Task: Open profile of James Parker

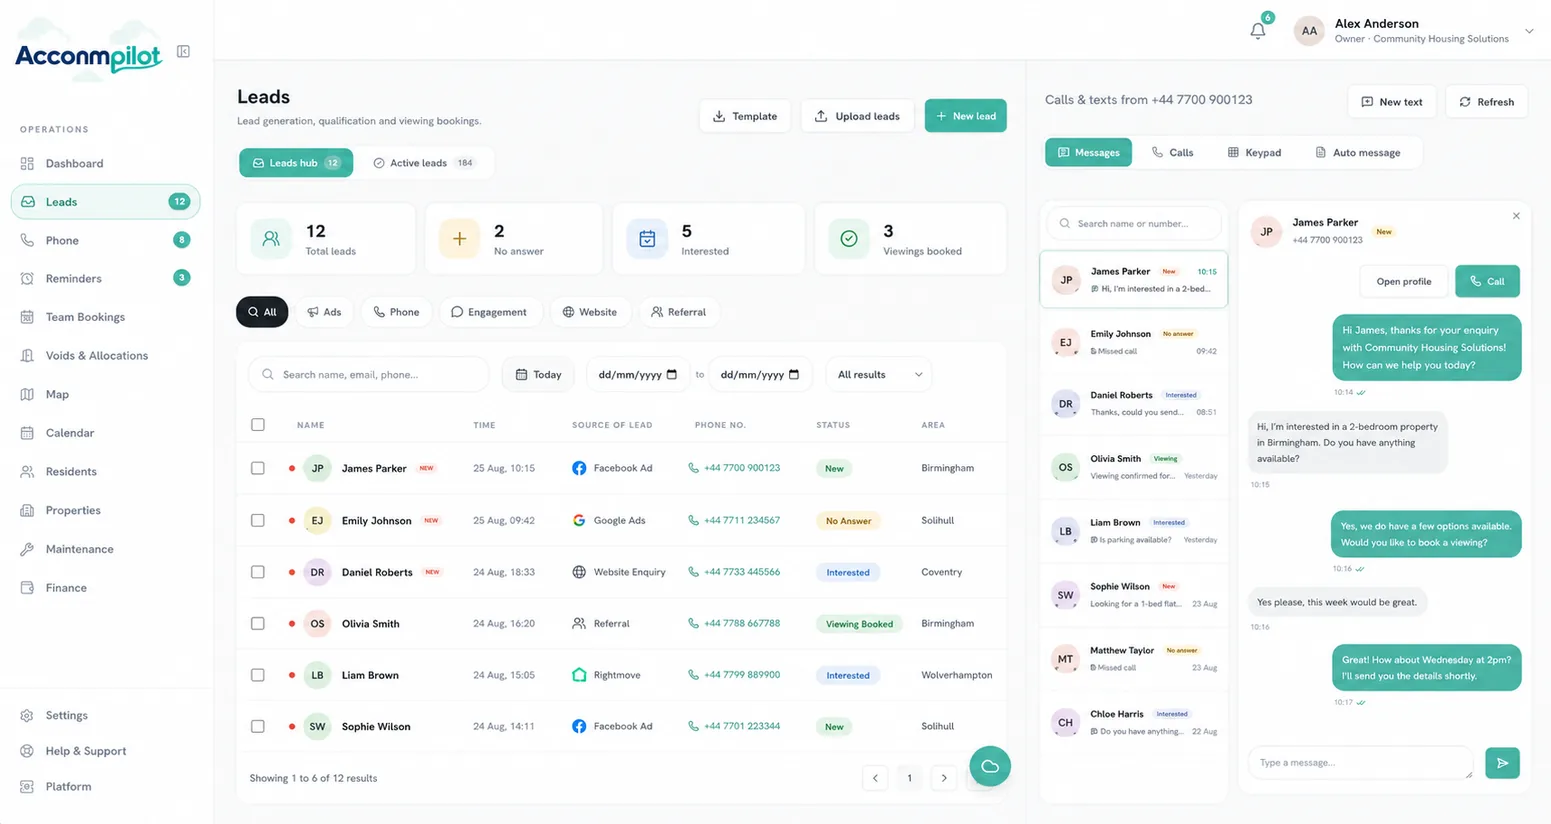Action: (1403, 281)
